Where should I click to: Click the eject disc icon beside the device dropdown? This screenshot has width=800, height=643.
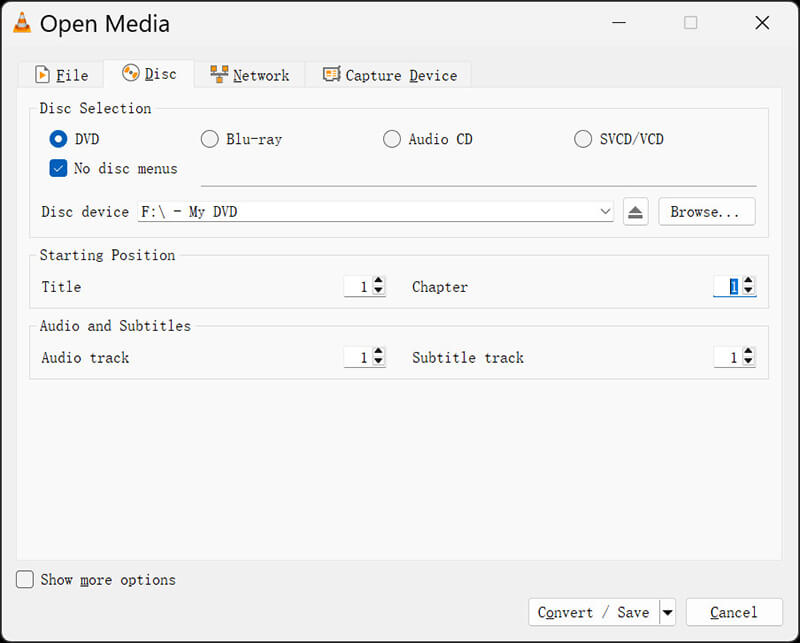click(635, 211)
